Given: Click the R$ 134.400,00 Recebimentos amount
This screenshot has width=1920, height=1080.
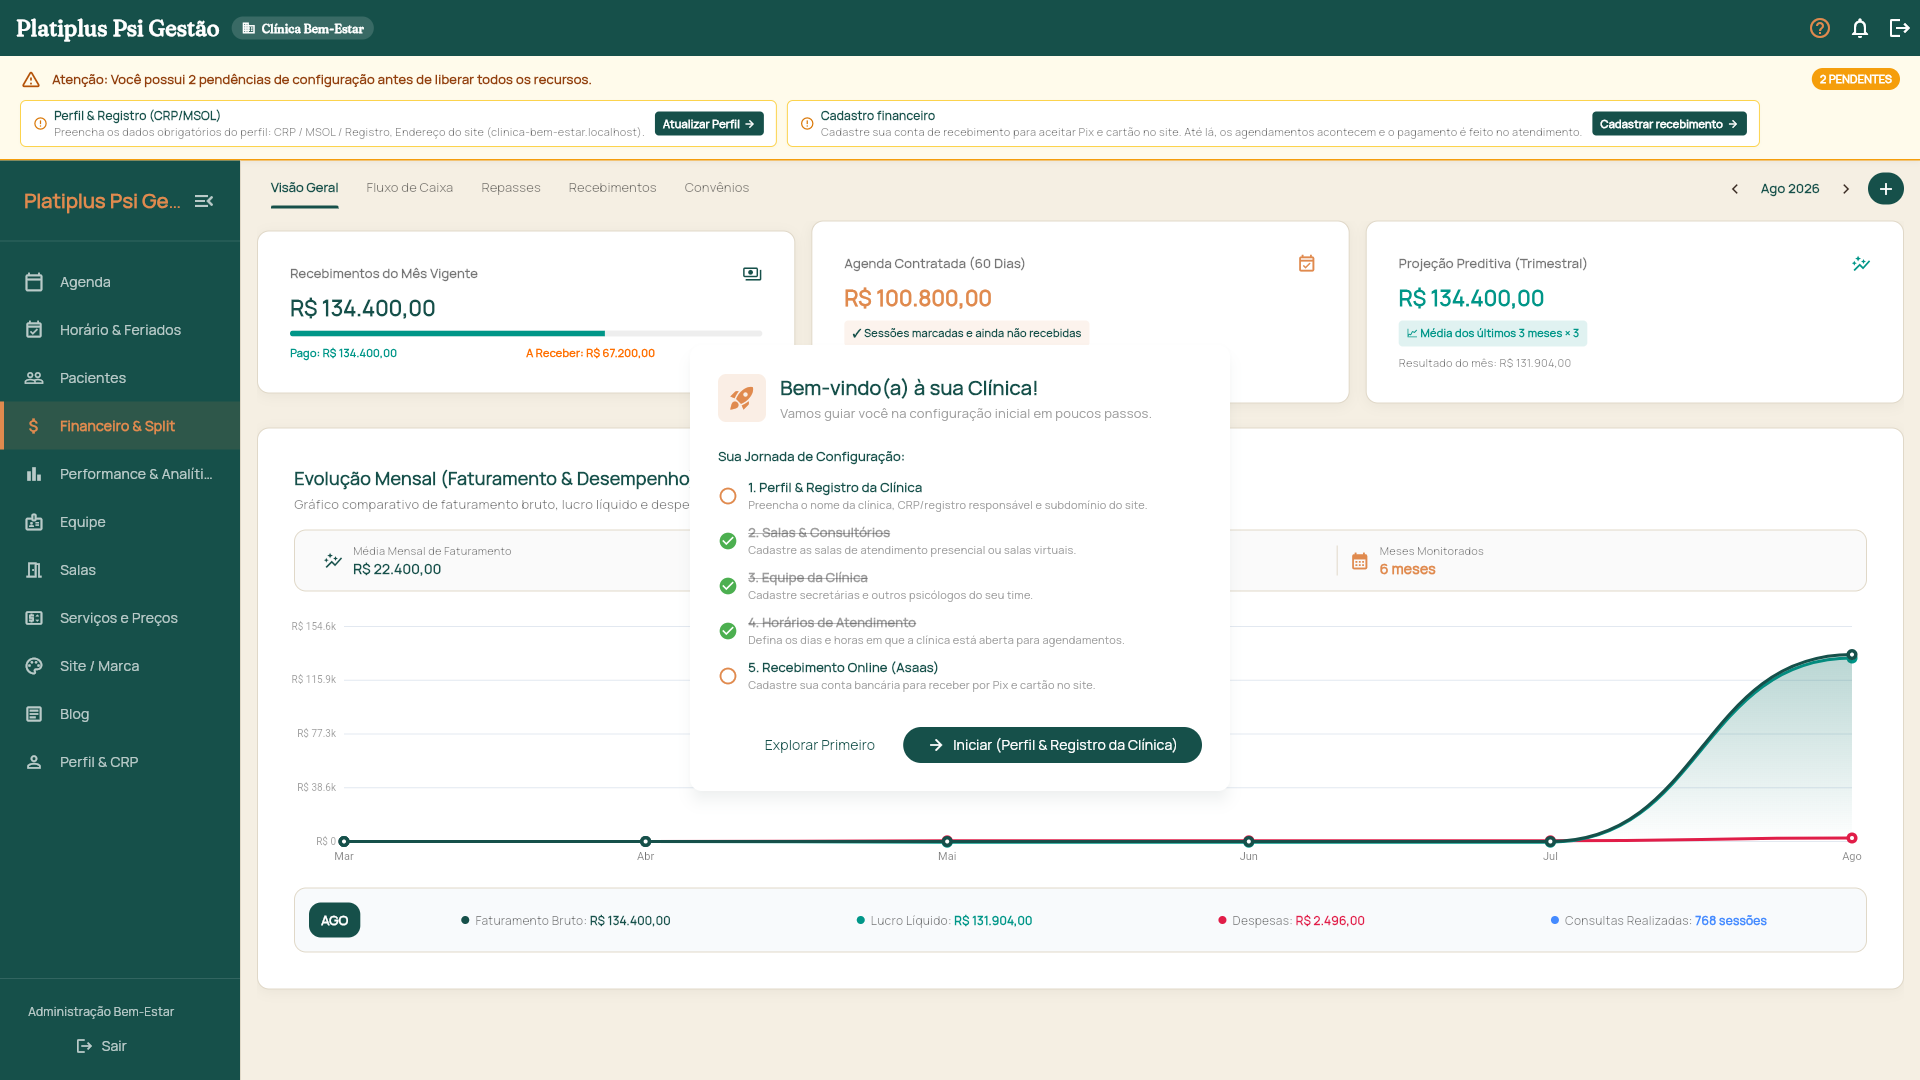Looking at the screenshot, I should click(x=362, y=308).
